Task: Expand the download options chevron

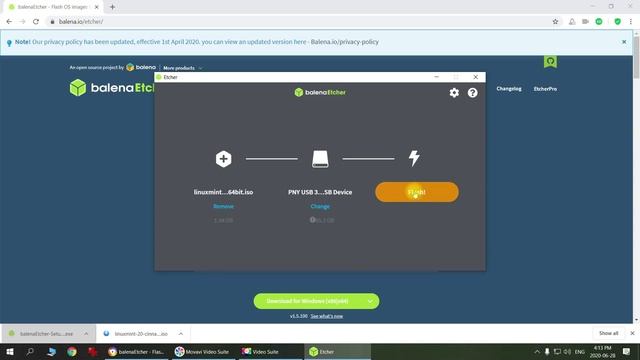Action: click(x=370, y=301)
